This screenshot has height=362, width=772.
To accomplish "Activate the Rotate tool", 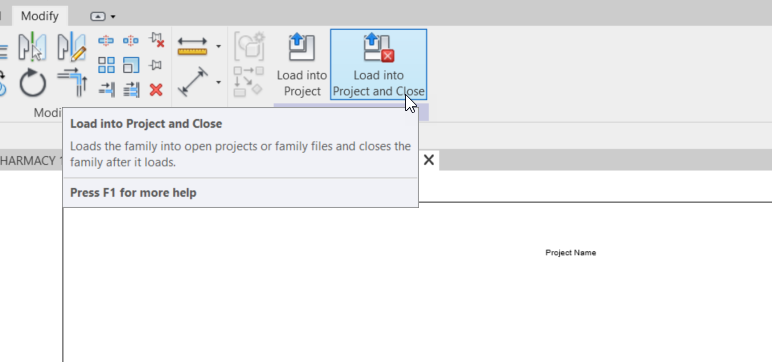I will (32, 83).
